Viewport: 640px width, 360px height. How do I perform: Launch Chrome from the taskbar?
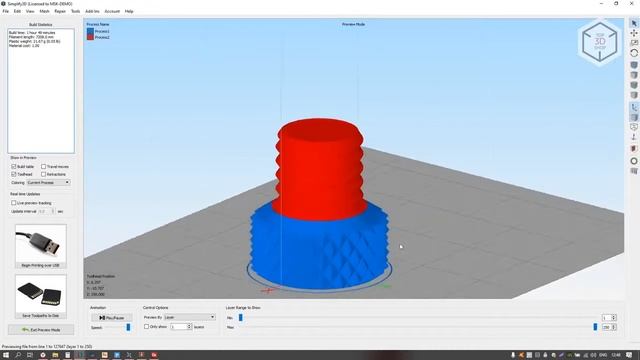pos(42,355)
